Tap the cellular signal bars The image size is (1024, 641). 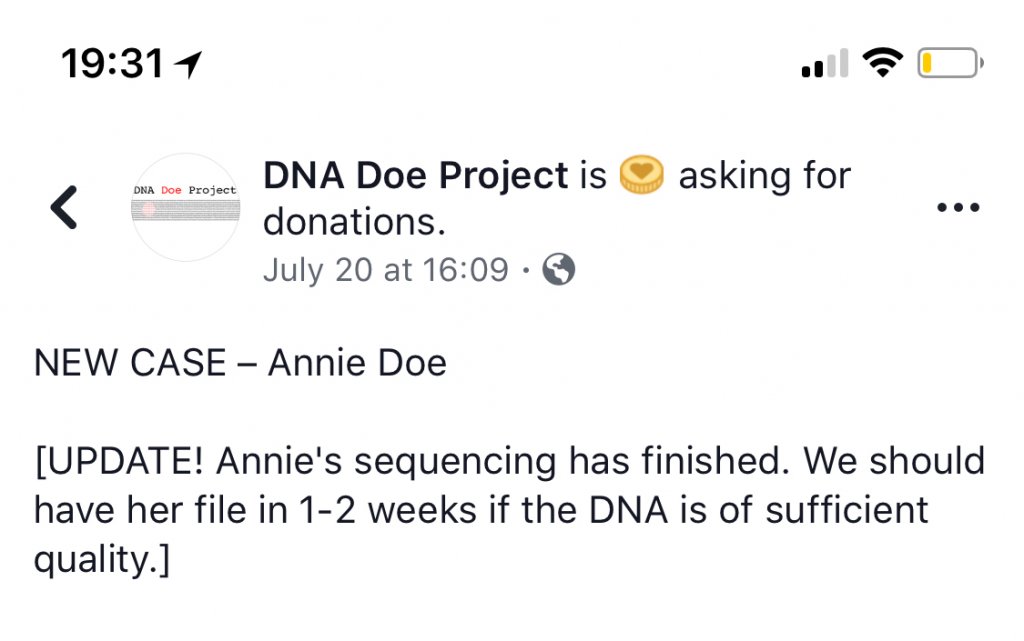825,65
